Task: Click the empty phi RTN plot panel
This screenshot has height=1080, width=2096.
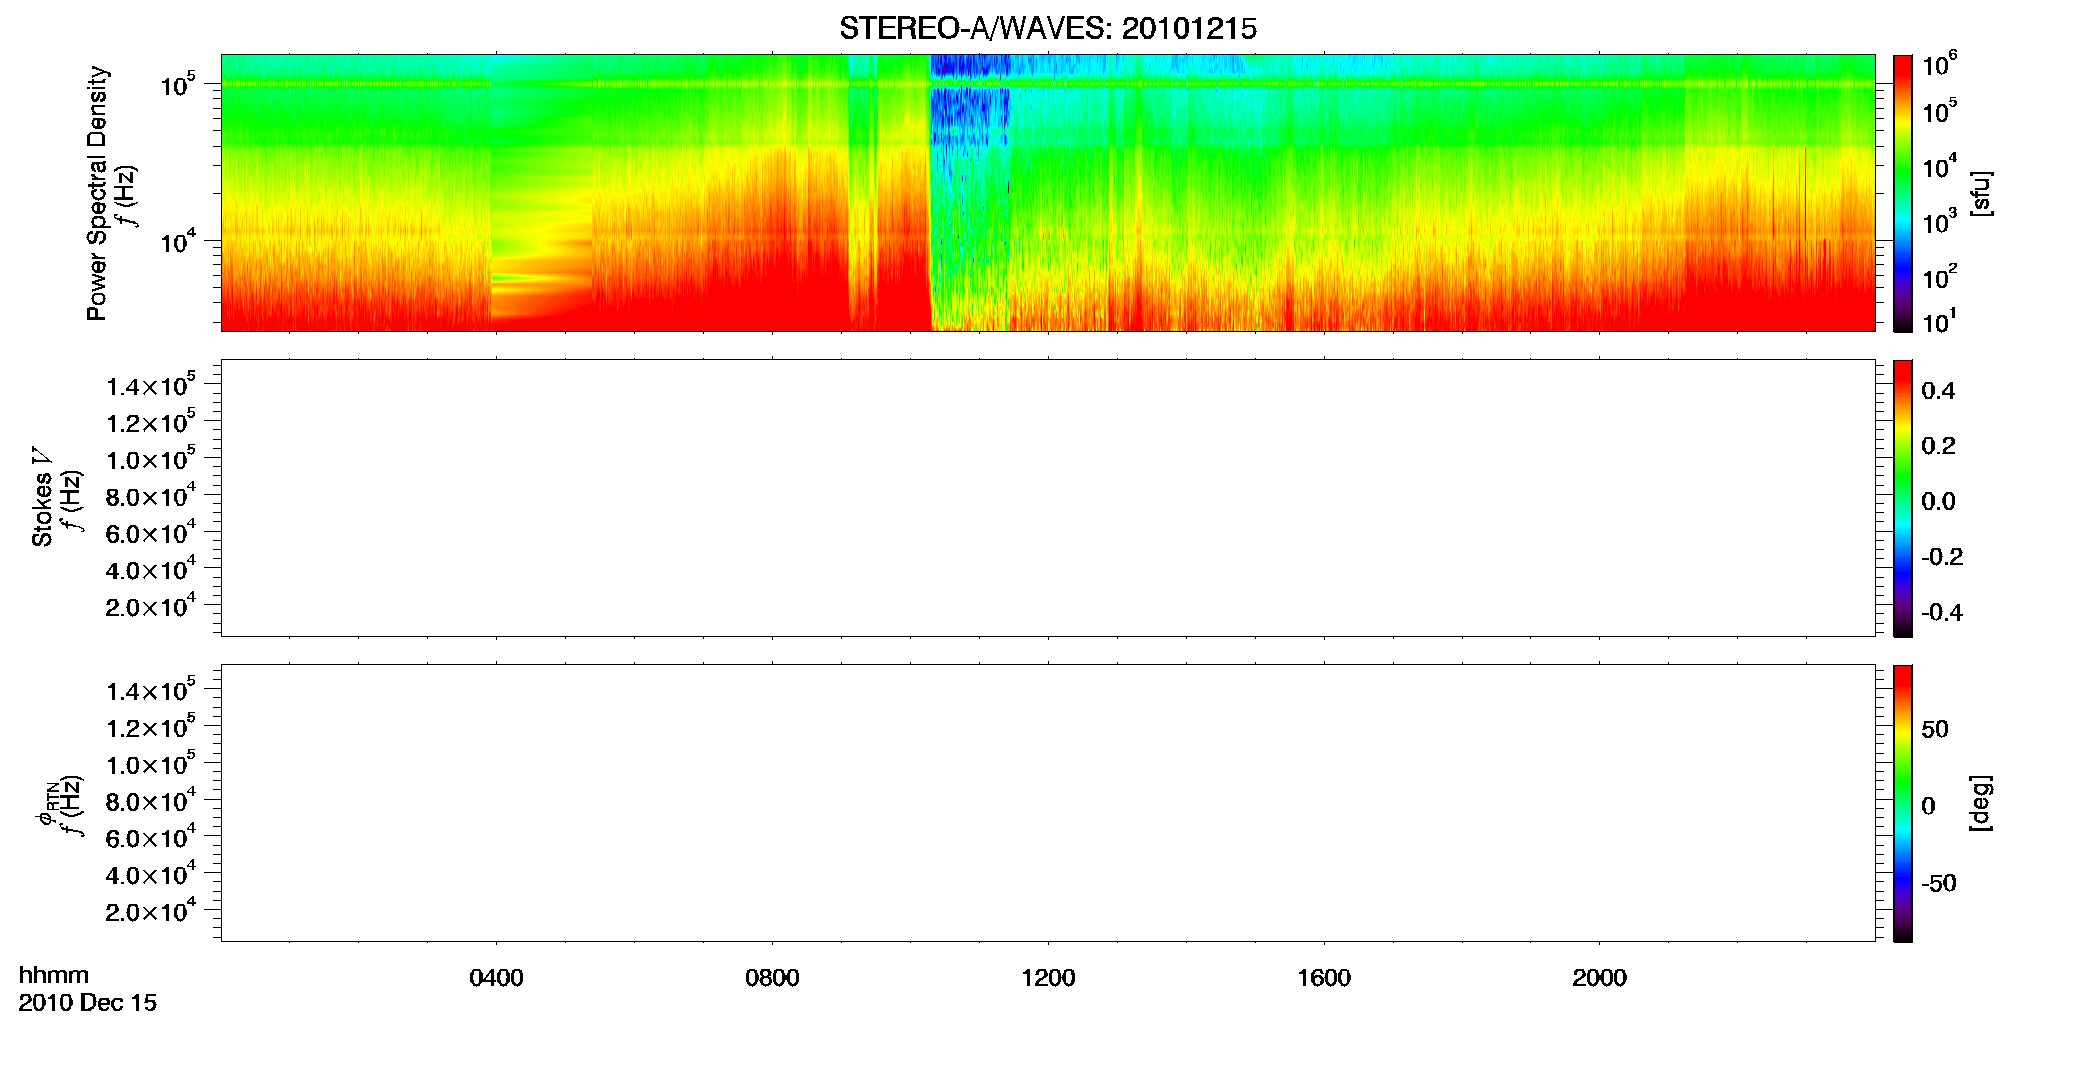Action: [1048, 803]
